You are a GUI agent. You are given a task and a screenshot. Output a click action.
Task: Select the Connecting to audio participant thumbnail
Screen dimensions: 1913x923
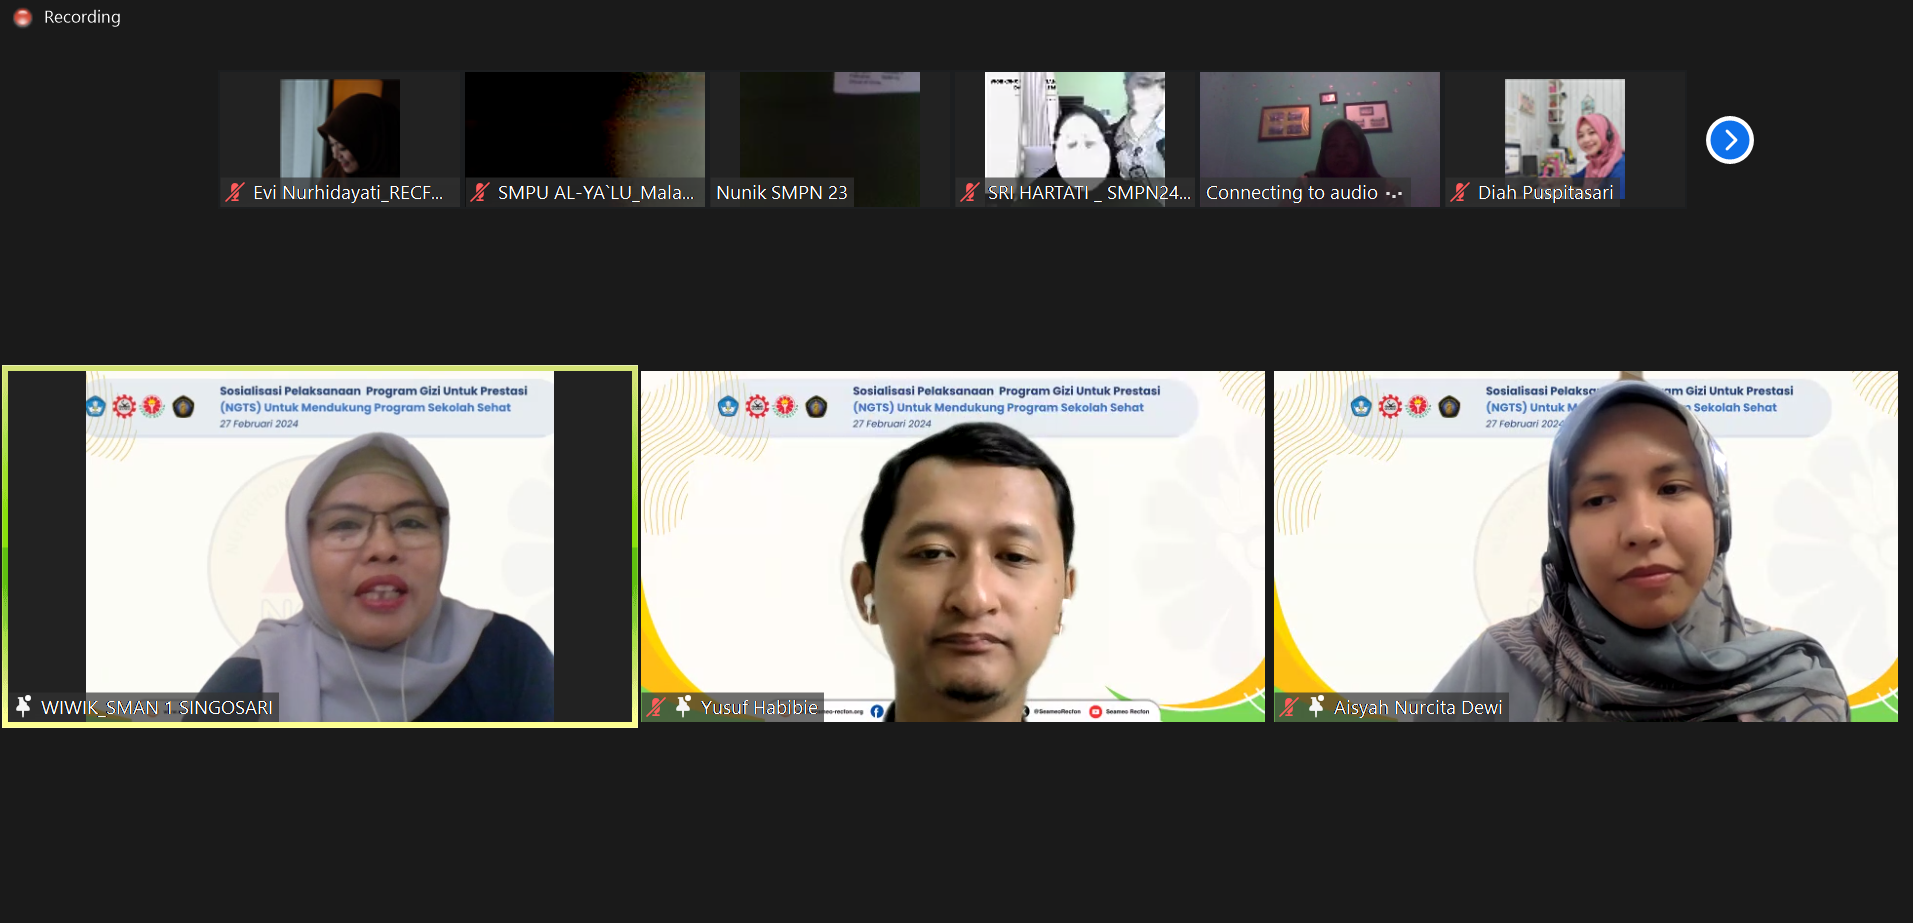tap(1319, 128)
